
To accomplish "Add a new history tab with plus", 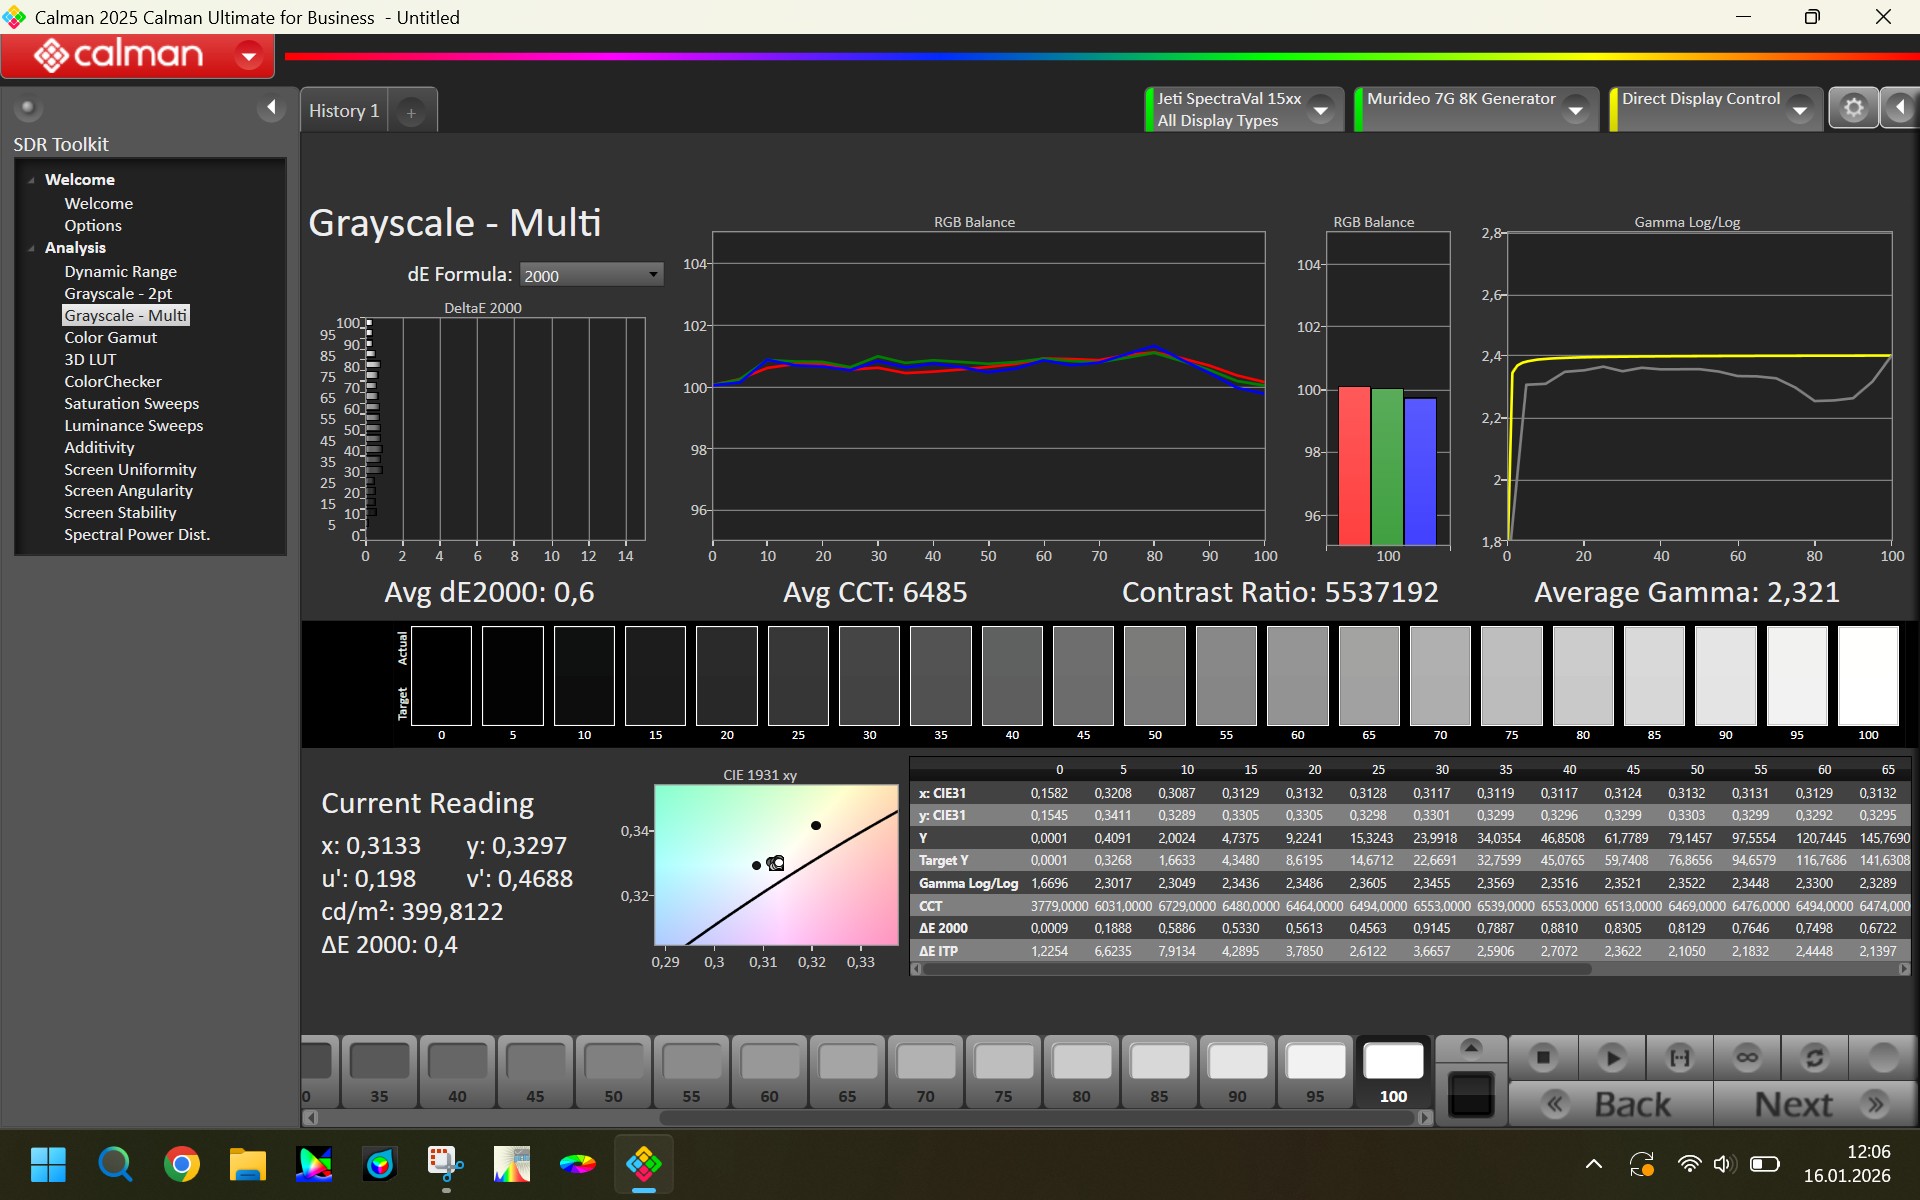I will coord(411,113).
